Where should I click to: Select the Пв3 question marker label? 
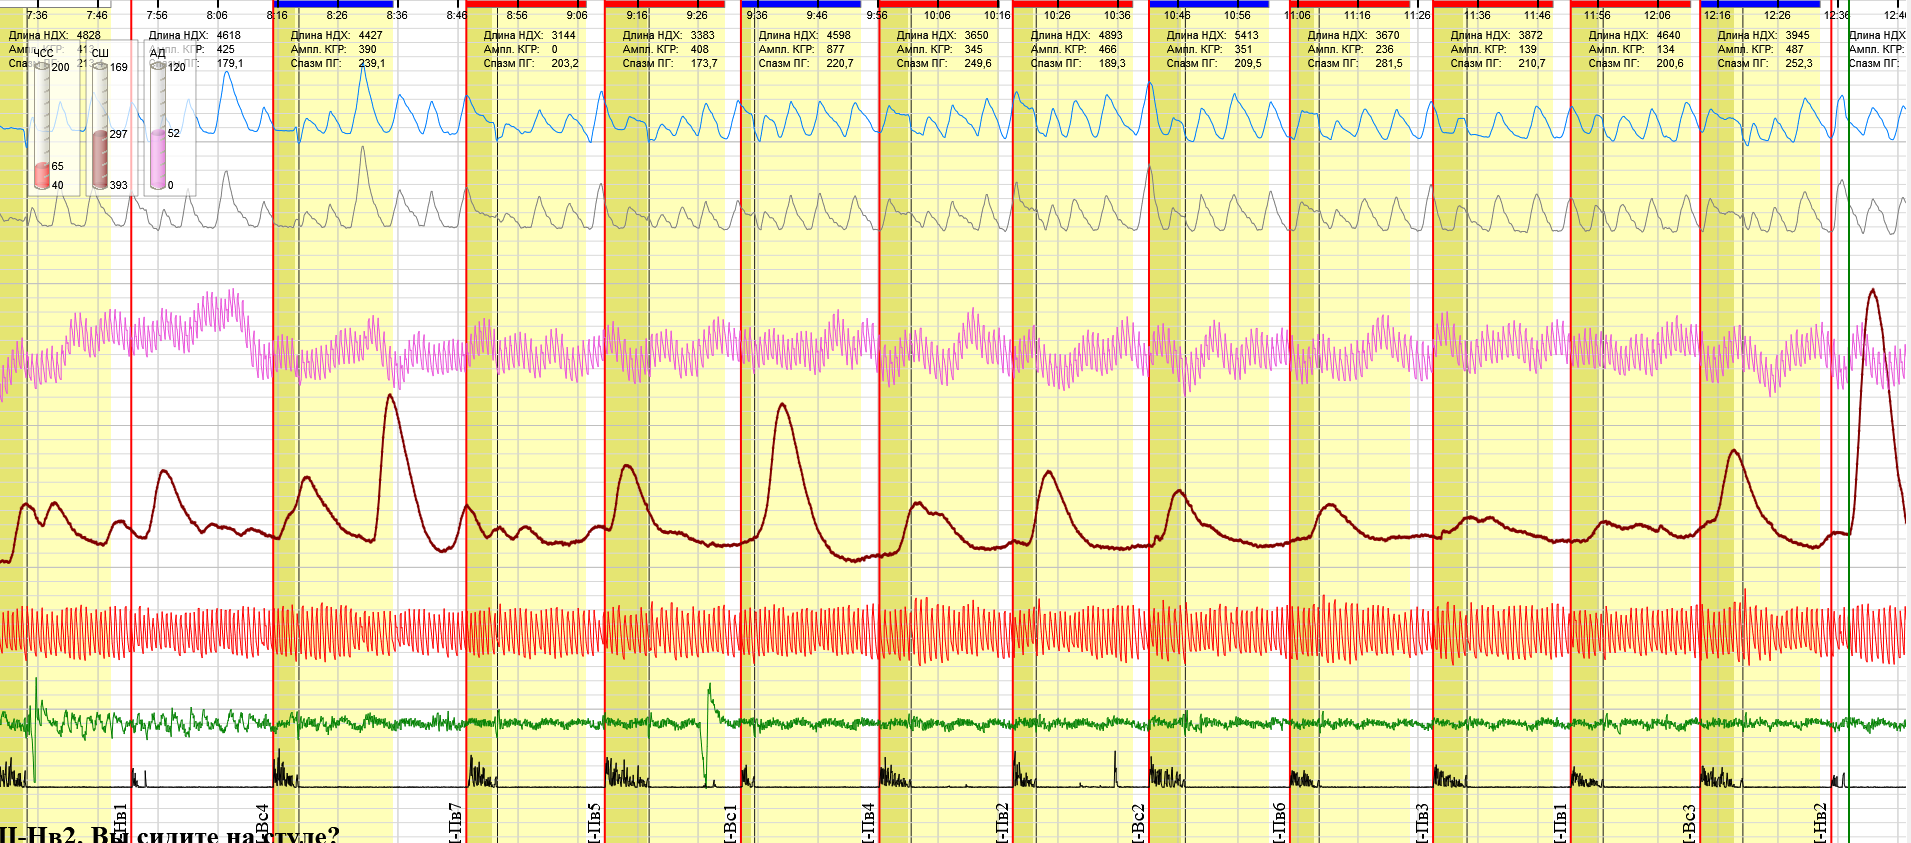click(x=1422, y=821)
